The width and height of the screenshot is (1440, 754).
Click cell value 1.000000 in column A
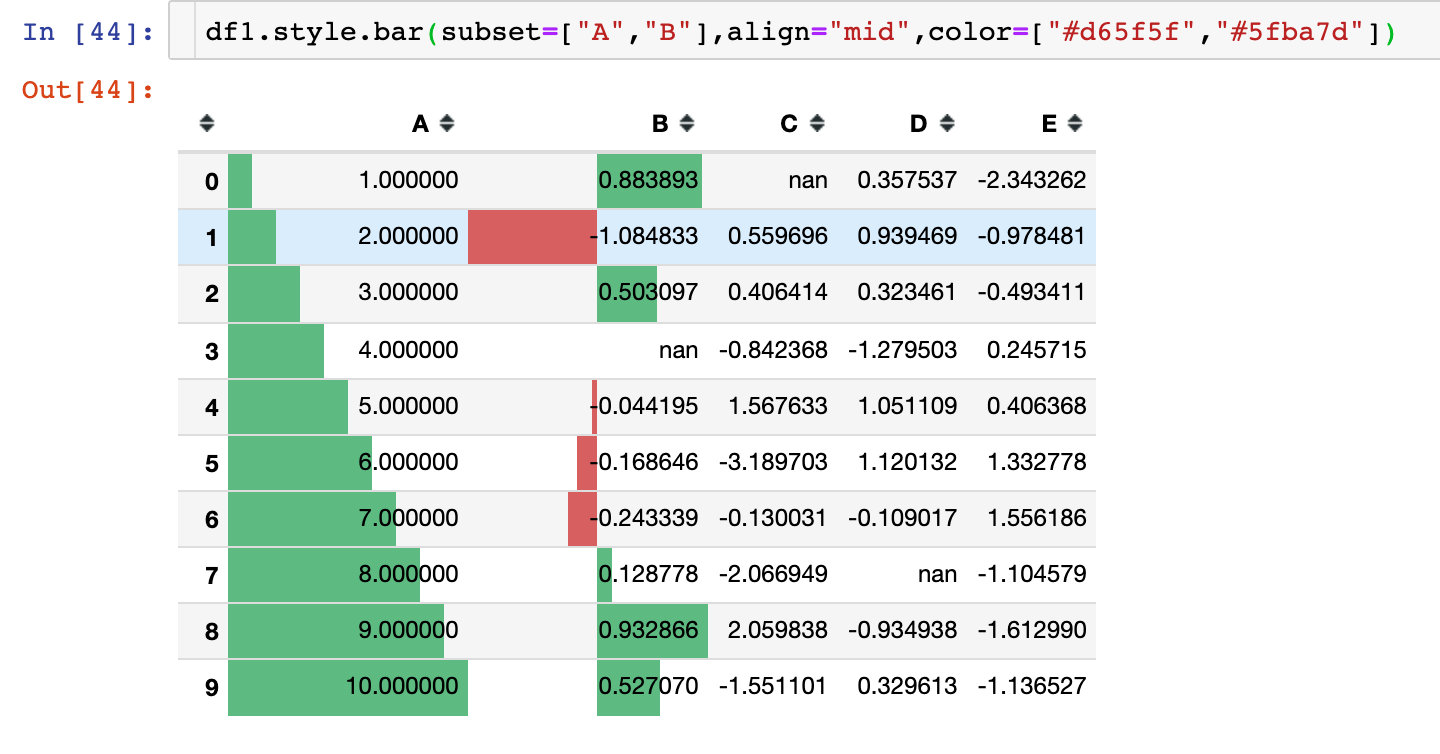pos(408,180)
